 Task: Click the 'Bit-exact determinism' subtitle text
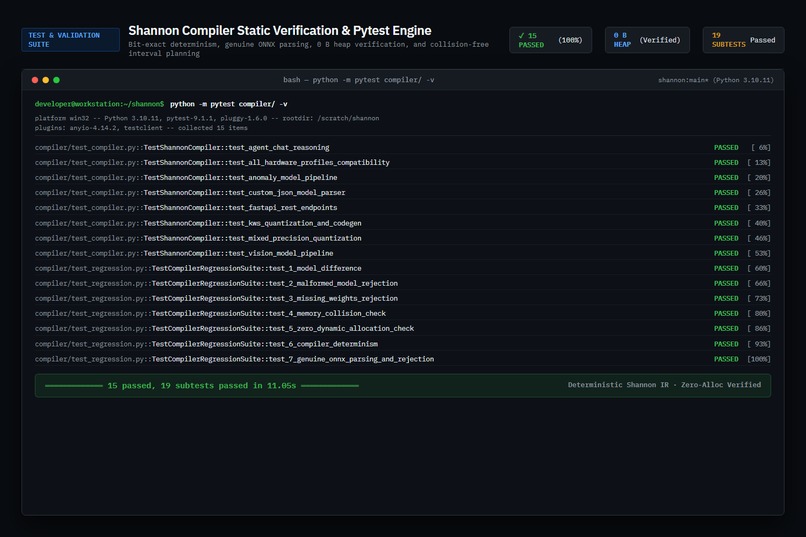coord(308,49)
